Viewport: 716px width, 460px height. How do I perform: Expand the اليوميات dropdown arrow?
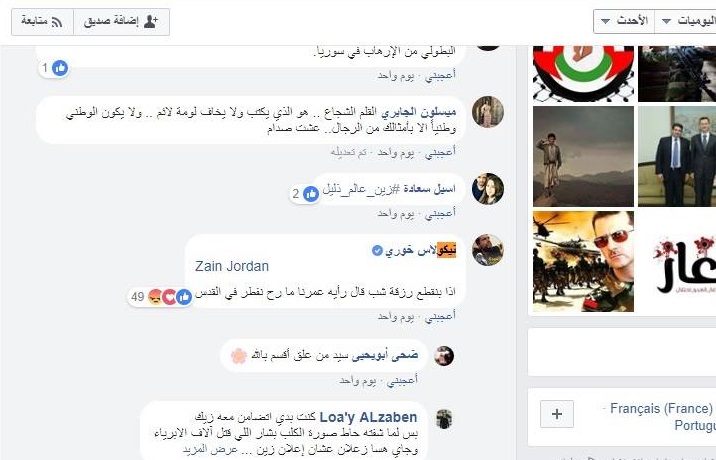point(666,21)
